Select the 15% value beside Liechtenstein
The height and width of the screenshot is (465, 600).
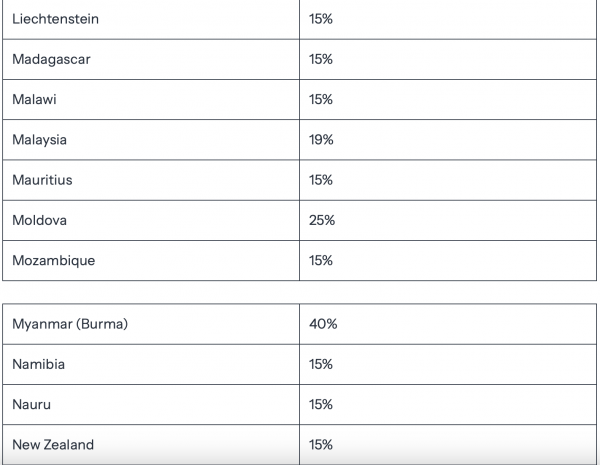pyautogui.click(x=321, y=19)
